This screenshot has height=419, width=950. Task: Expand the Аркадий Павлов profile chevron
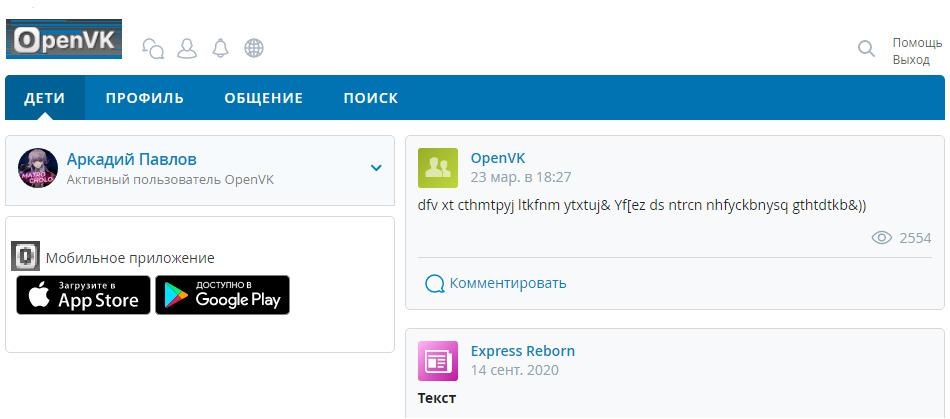[376, 168]
